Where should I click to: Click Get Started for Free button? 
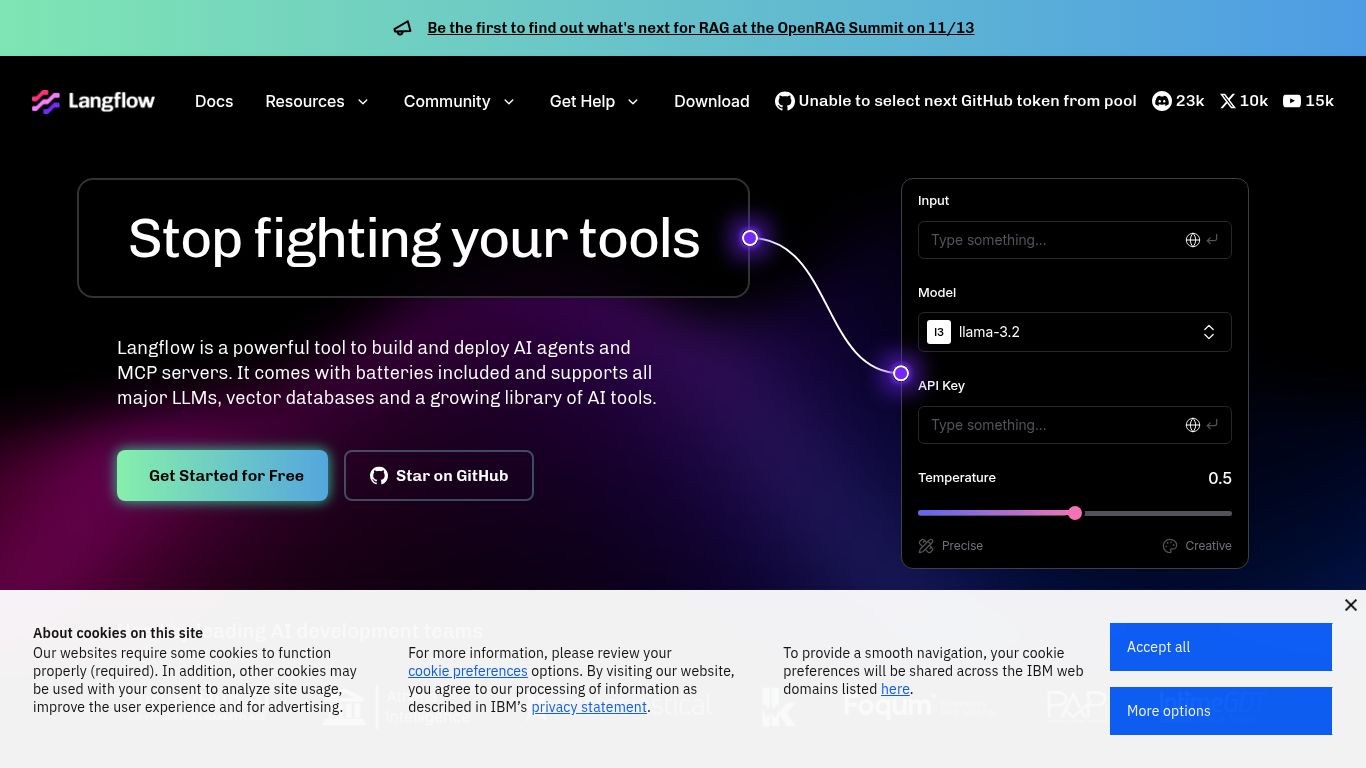(x=222, y=476)
